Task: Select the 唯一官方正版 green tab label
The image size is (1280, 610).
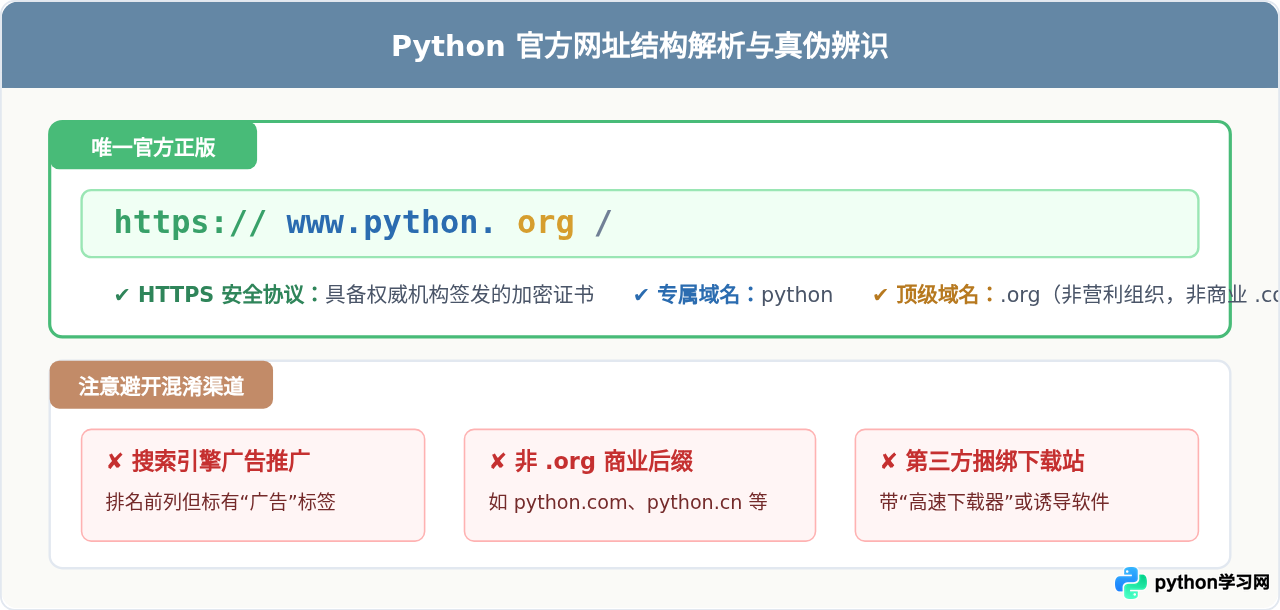Action: (154, 147)
